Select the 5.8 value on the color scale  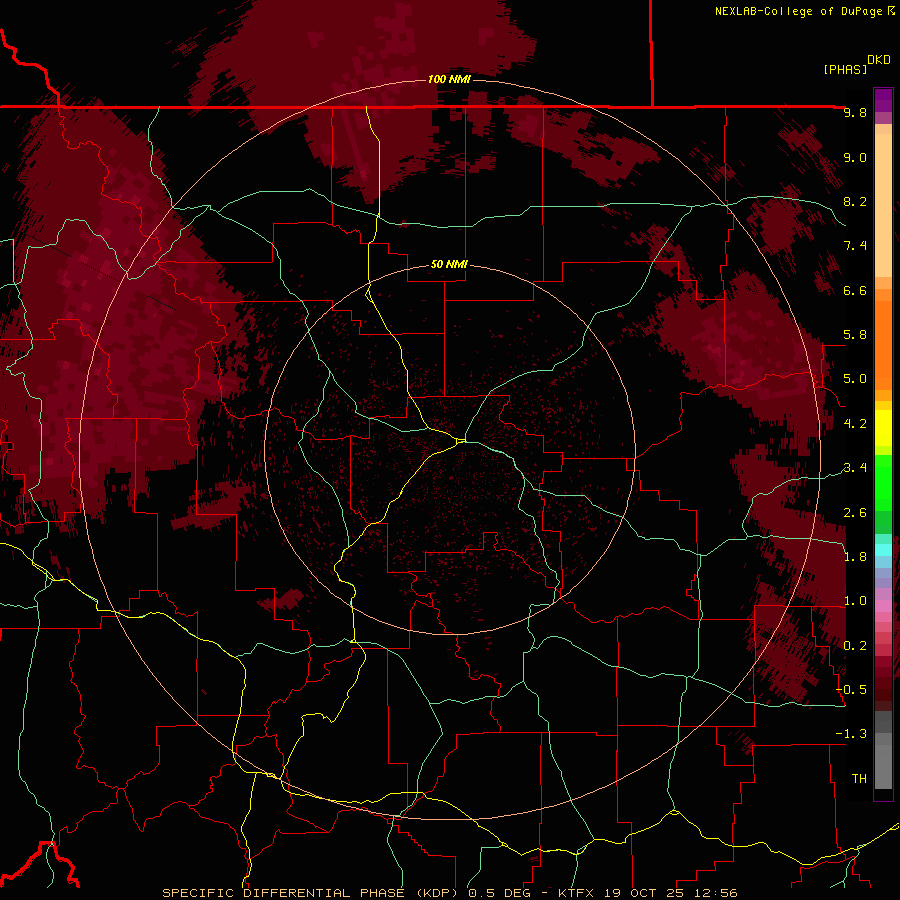click(855, 335)
